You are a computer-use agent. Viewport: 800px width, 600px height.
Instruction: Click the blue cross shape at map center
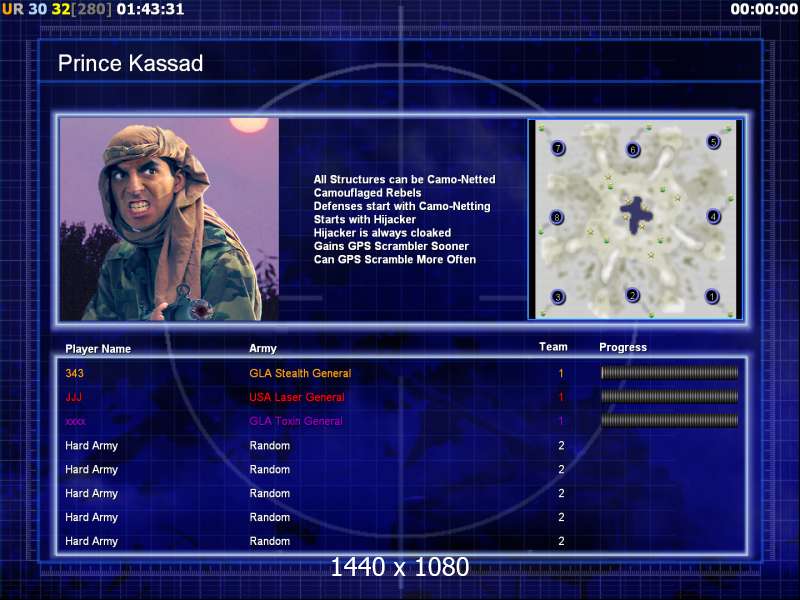tap(636, 214)
